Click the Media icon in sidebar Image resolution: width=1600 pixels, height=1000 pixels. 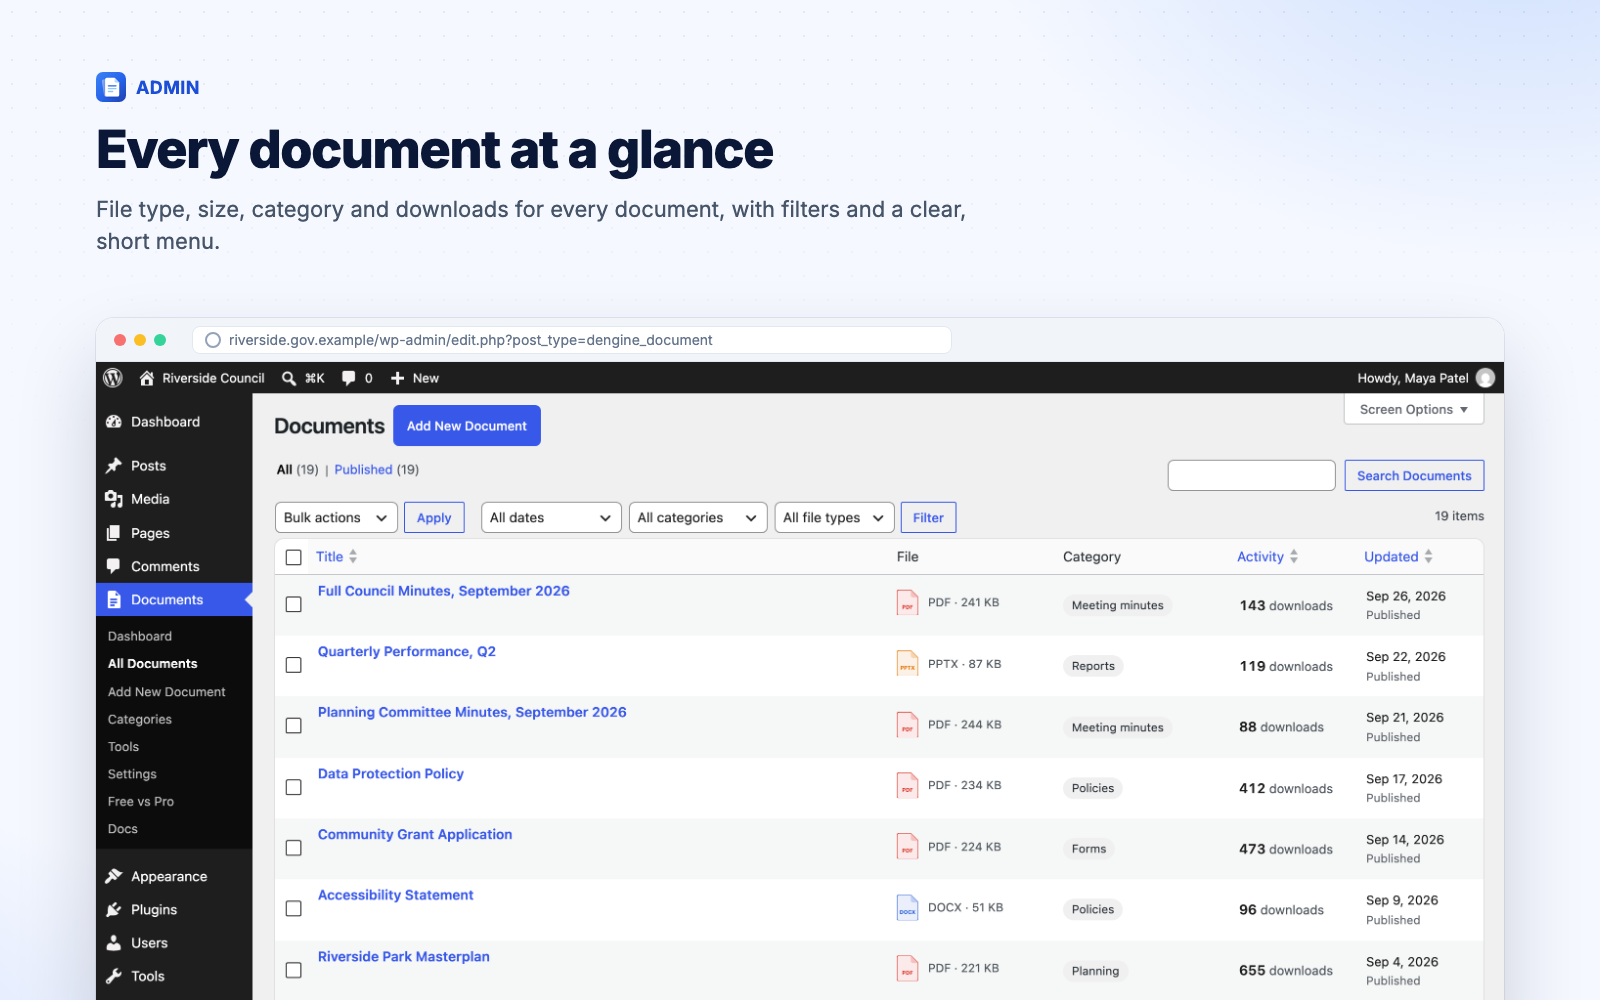[114, 499]
